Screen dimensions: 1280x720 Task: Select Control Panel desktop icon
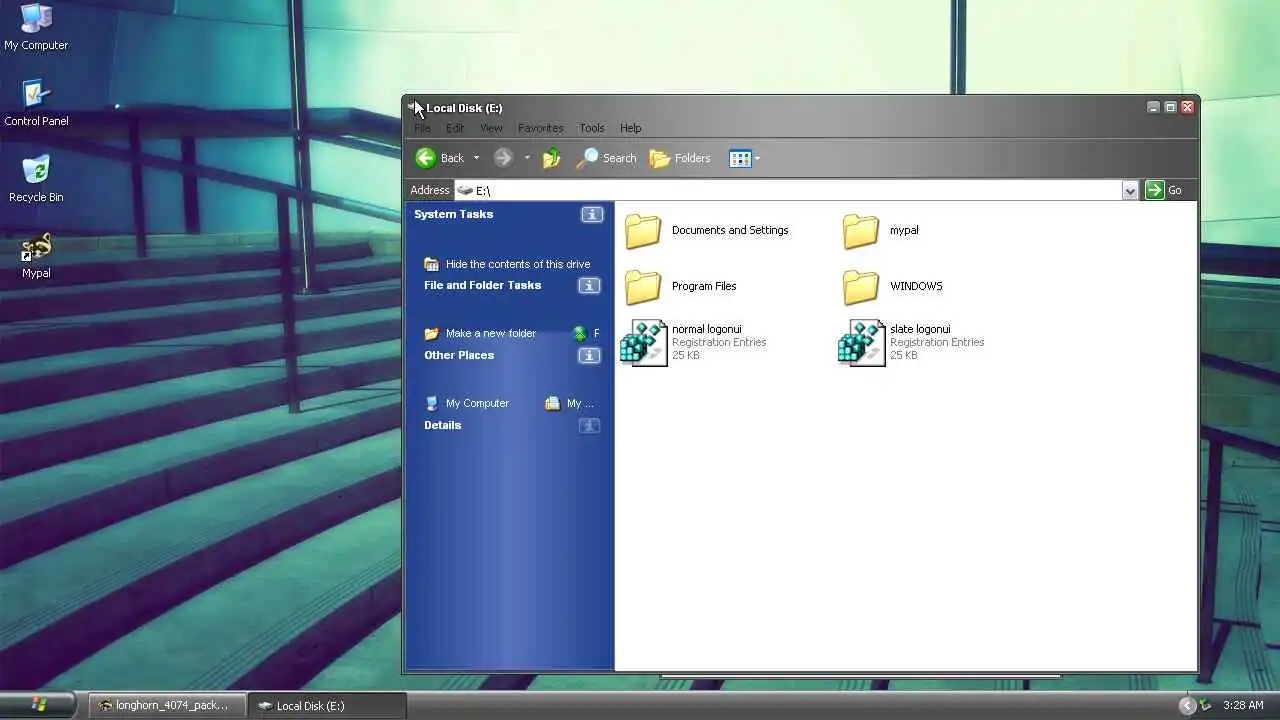pos(36,94)
